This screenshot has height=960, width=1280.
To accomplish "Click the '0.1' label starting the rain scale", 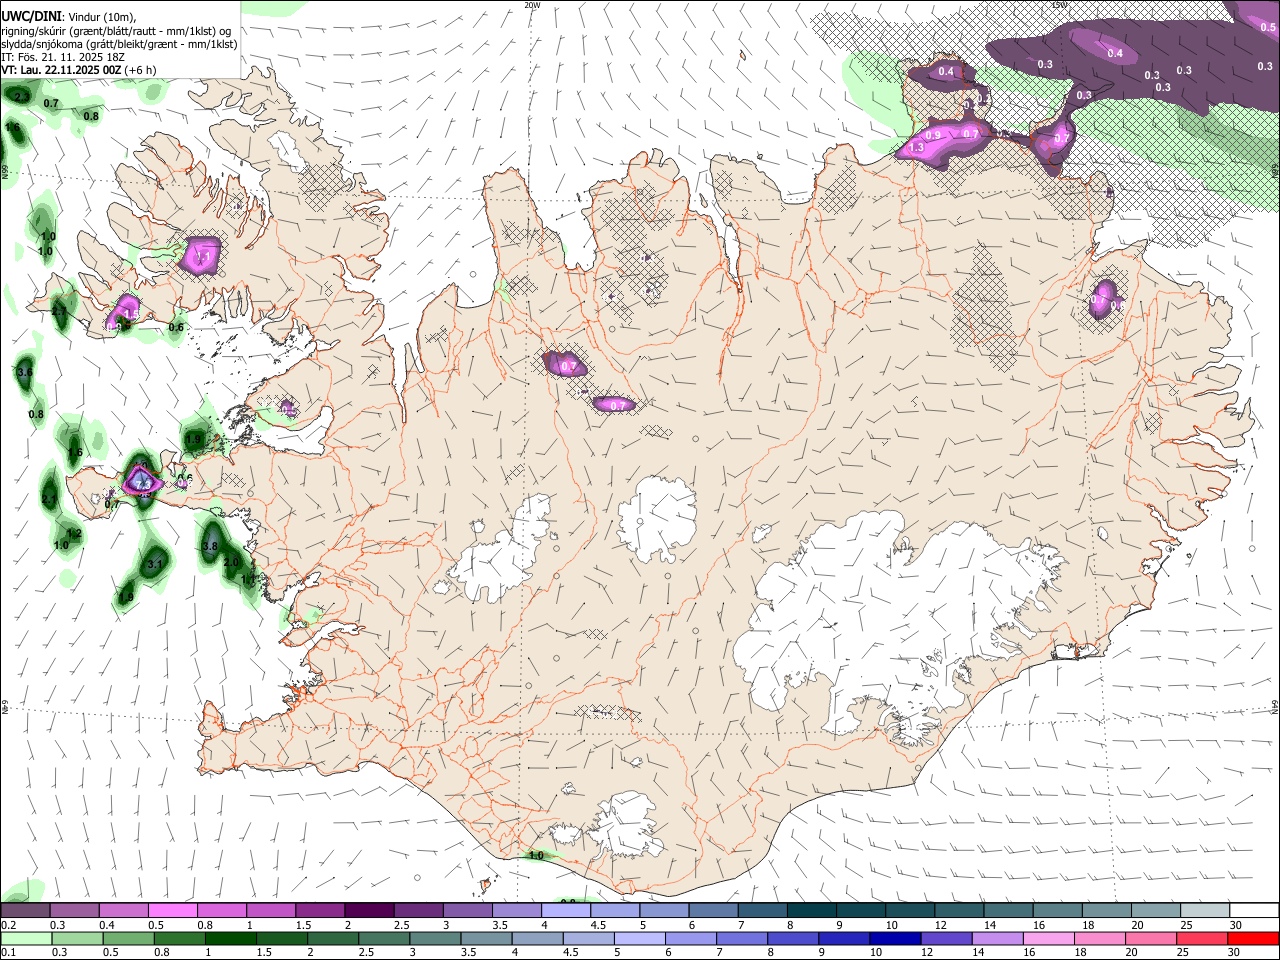I will (8, 953).
